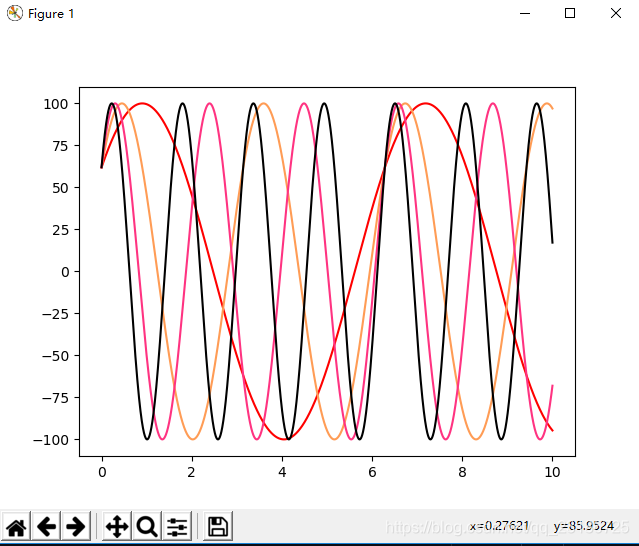This screenshot has width=639, height=546.
Task: Go back to the previous view
Action: coord(46,526)
